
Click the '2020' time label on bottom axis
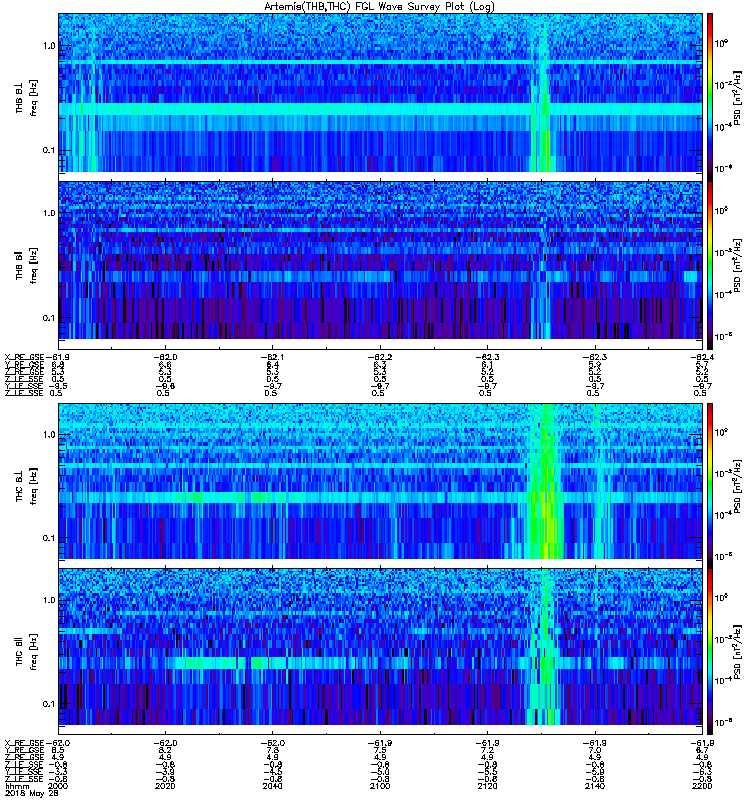tap(165, 786)
